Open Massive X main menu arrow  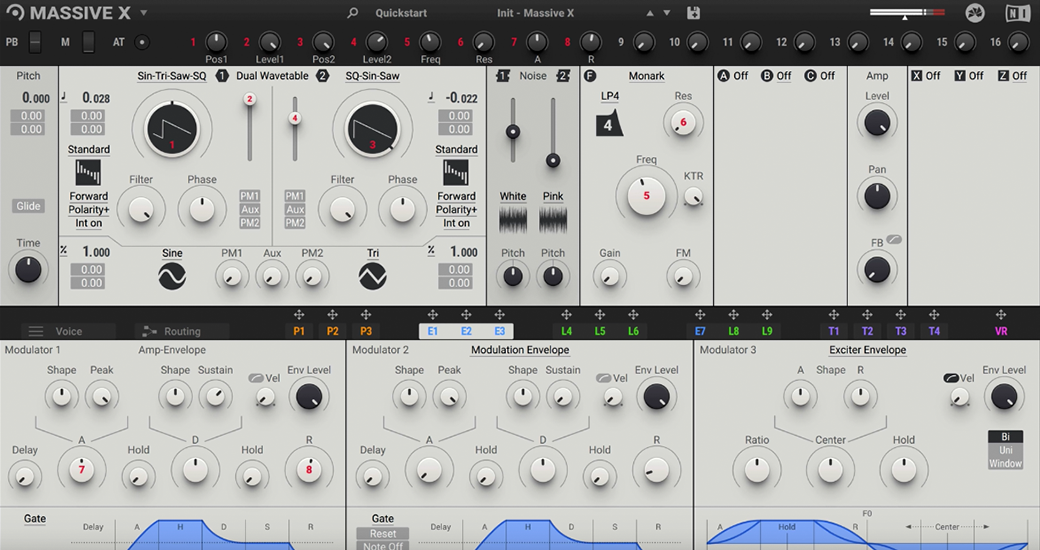click(x=143, y=13)
